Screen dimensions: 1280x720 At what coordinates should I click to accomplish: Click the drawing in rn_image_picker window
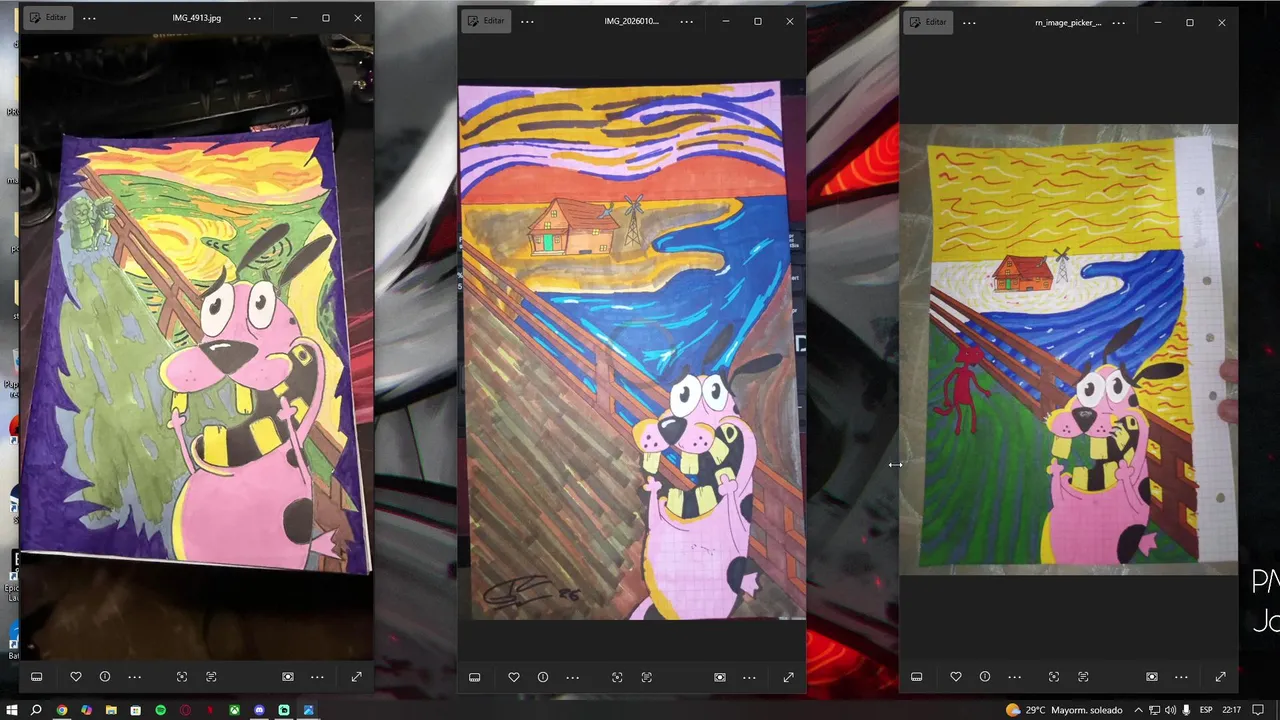(x=1068, y=349)
